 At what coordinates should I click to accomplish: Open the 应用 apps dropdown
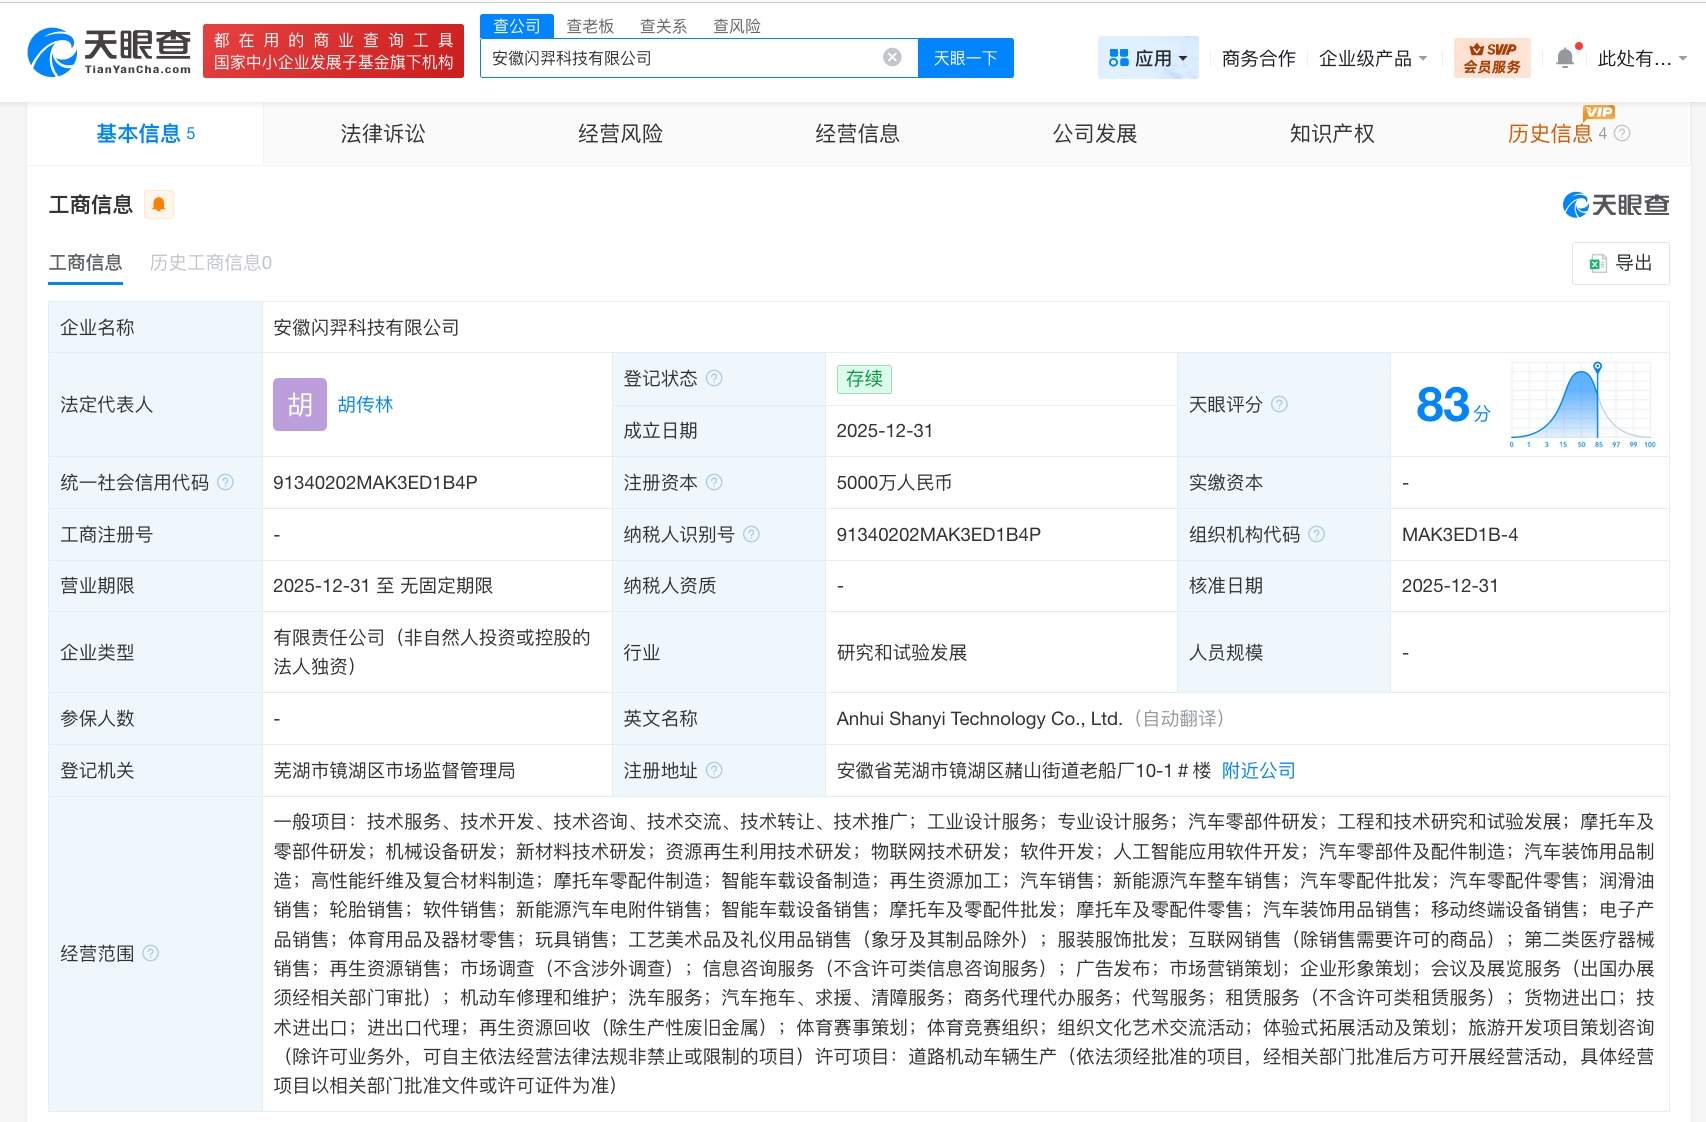(x=1148, y=57)
